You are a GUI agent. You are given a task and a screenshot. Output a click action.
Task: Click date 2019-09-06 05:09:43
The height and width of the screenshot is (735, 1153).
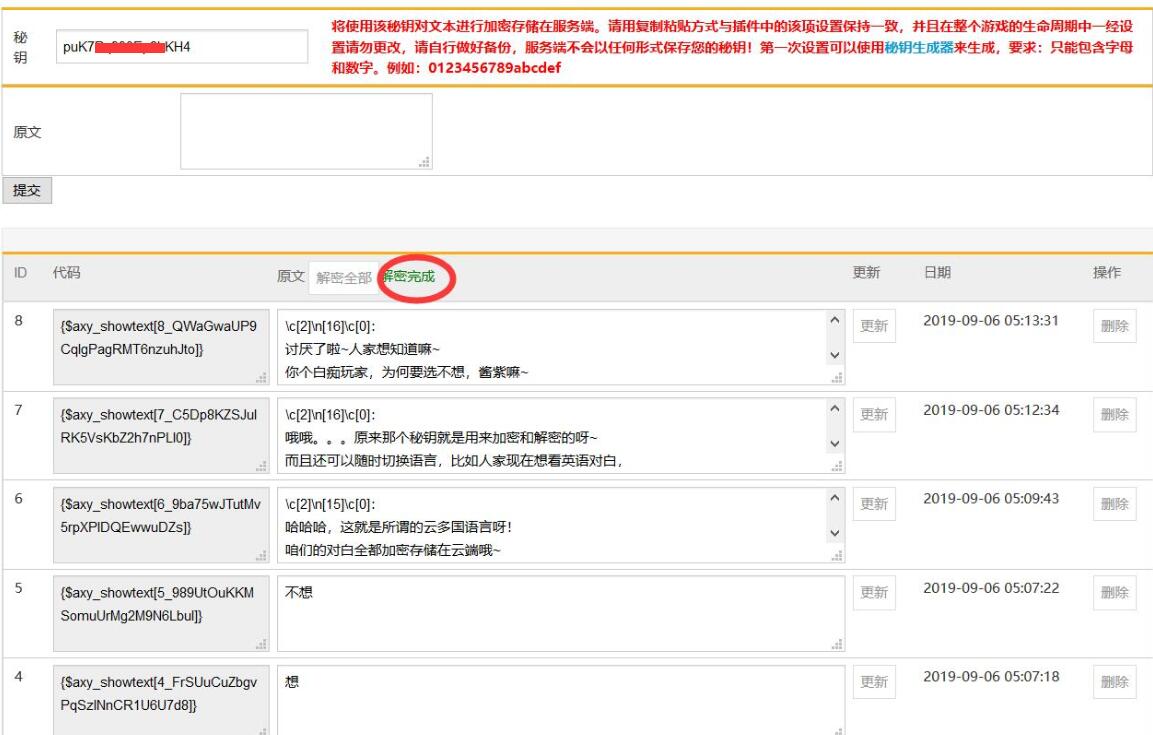[990, 498]
